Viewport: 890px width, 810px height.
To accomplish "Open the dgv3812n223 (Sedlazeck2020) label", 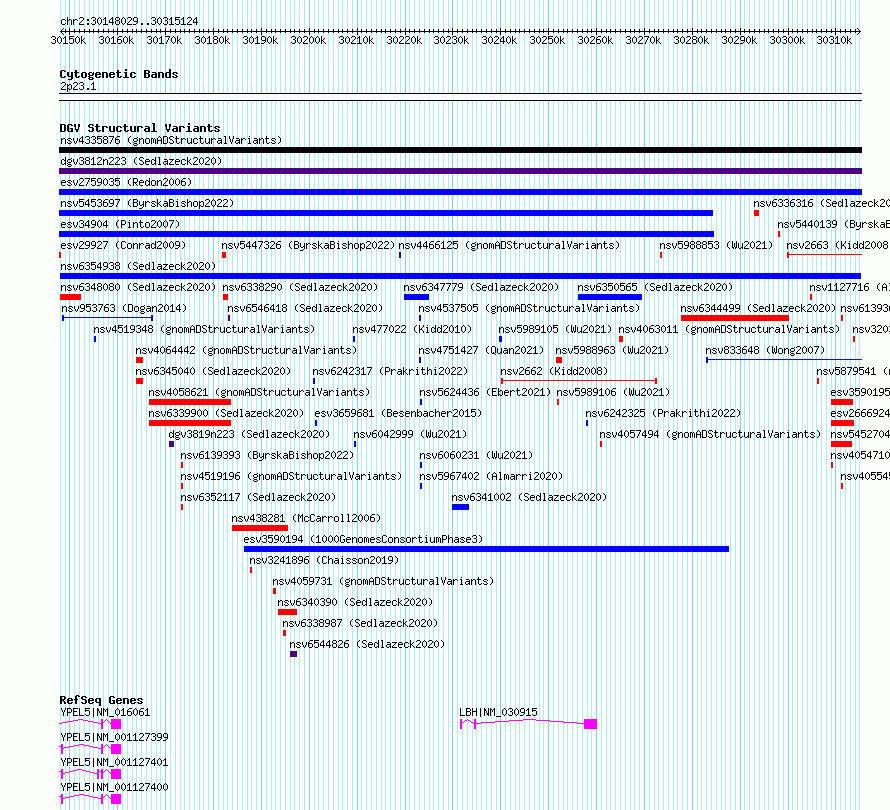I will click(x=141, y=161).
